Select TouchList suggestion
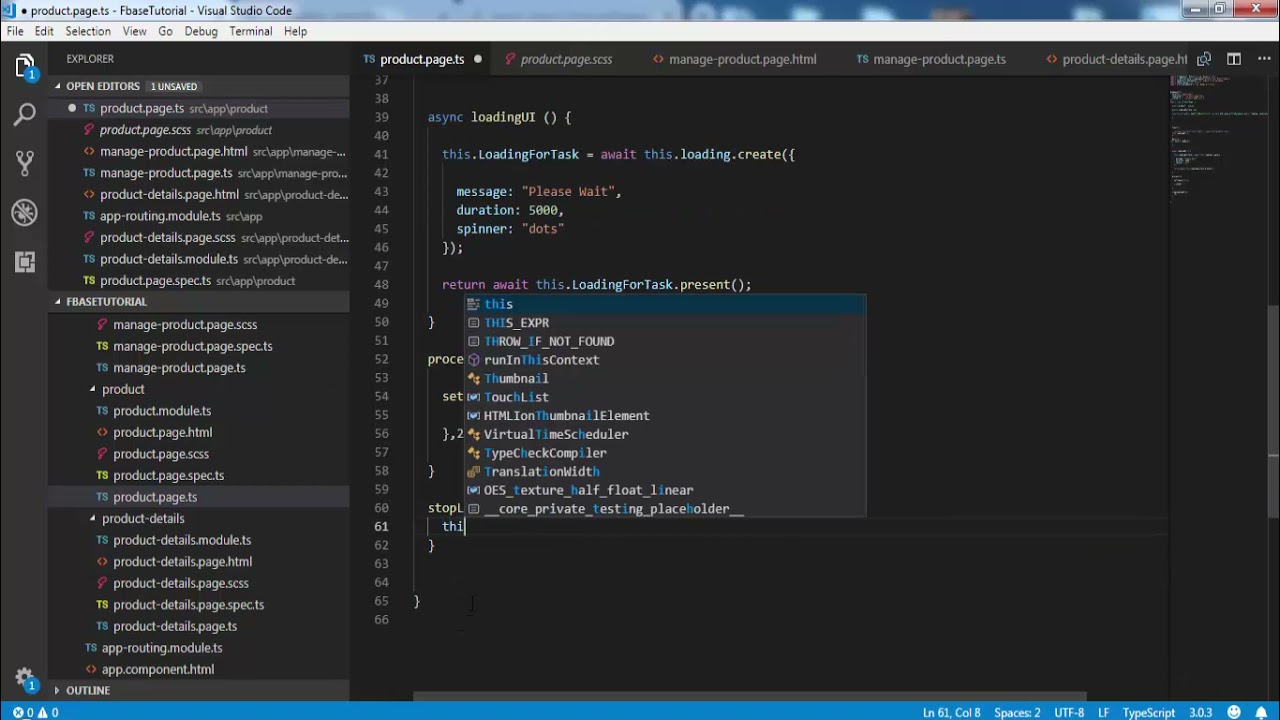The height and width of the screenshot is (720, 1280). (665, 397)
